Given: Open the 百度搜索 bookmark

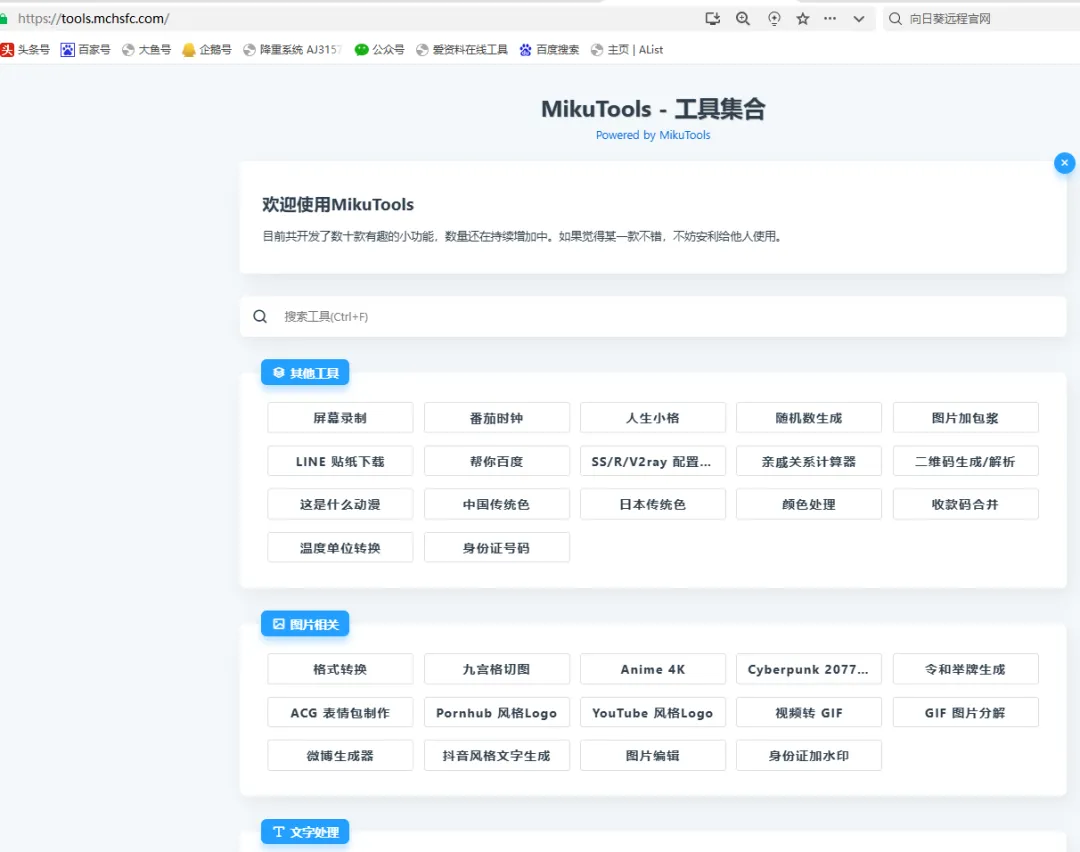Looking at the screenshot, I should tap(550, 50).
